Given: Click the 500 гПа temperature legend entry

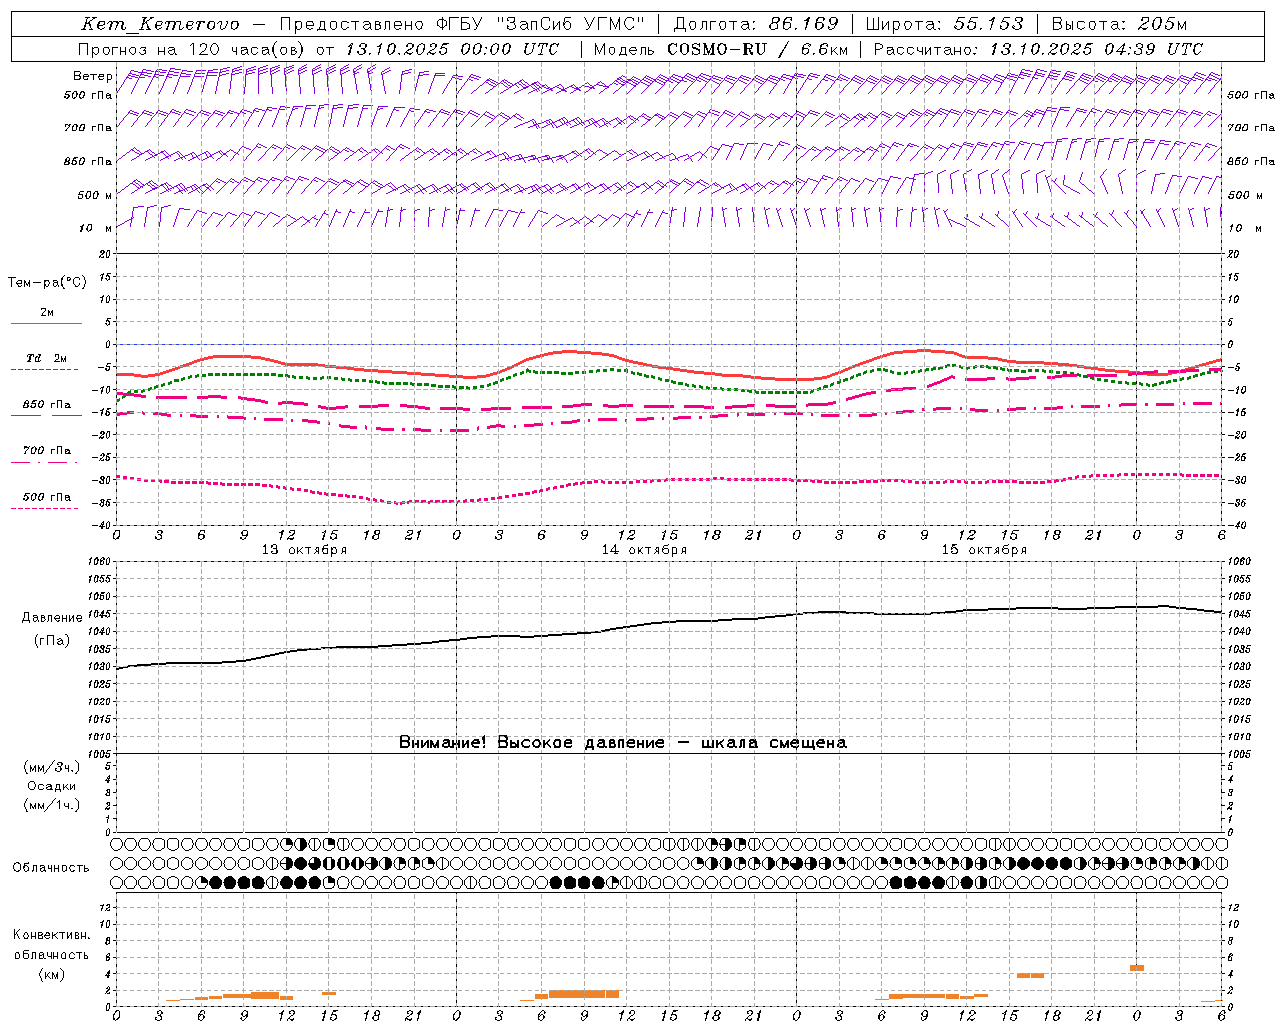Looking at the screenshot, I should 46,497.
